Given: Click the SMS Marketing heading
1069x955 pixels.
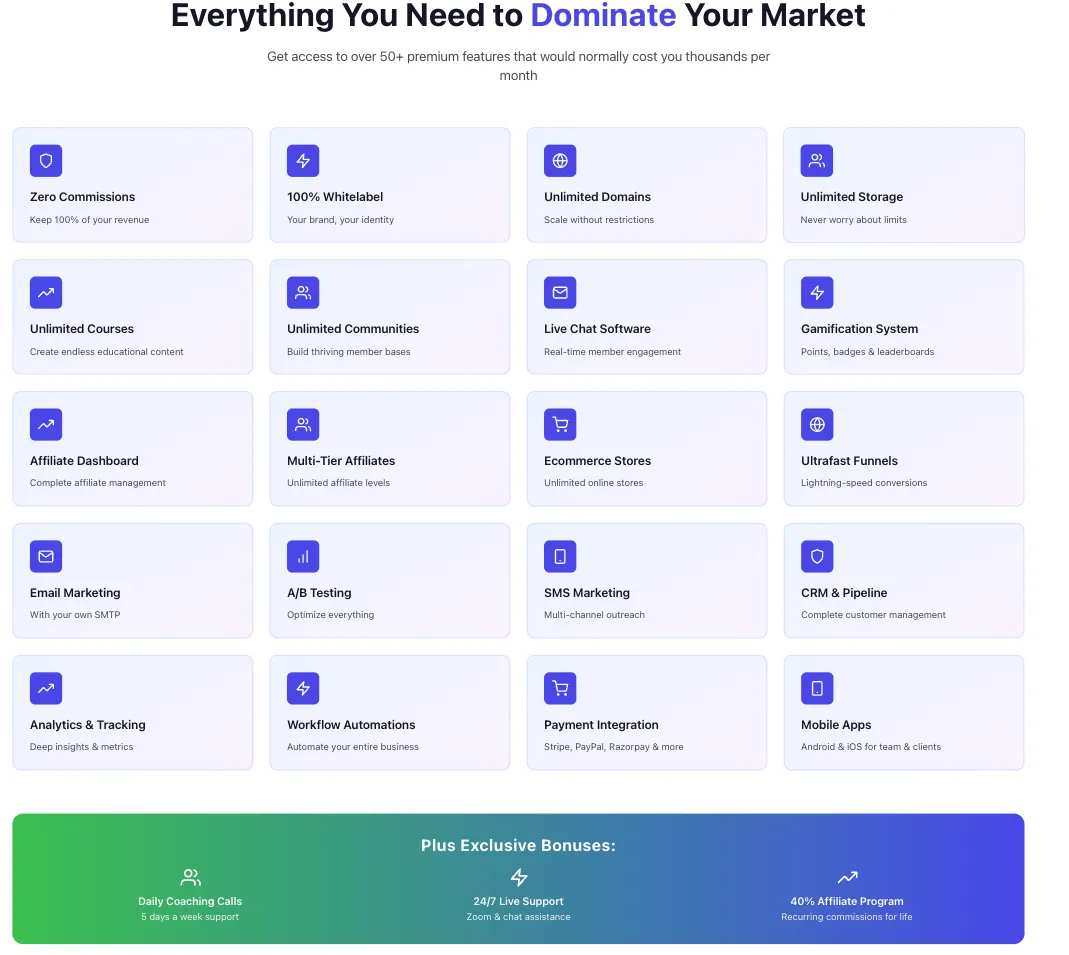Looking at the screenshot, I should click(x=586, y=593).
